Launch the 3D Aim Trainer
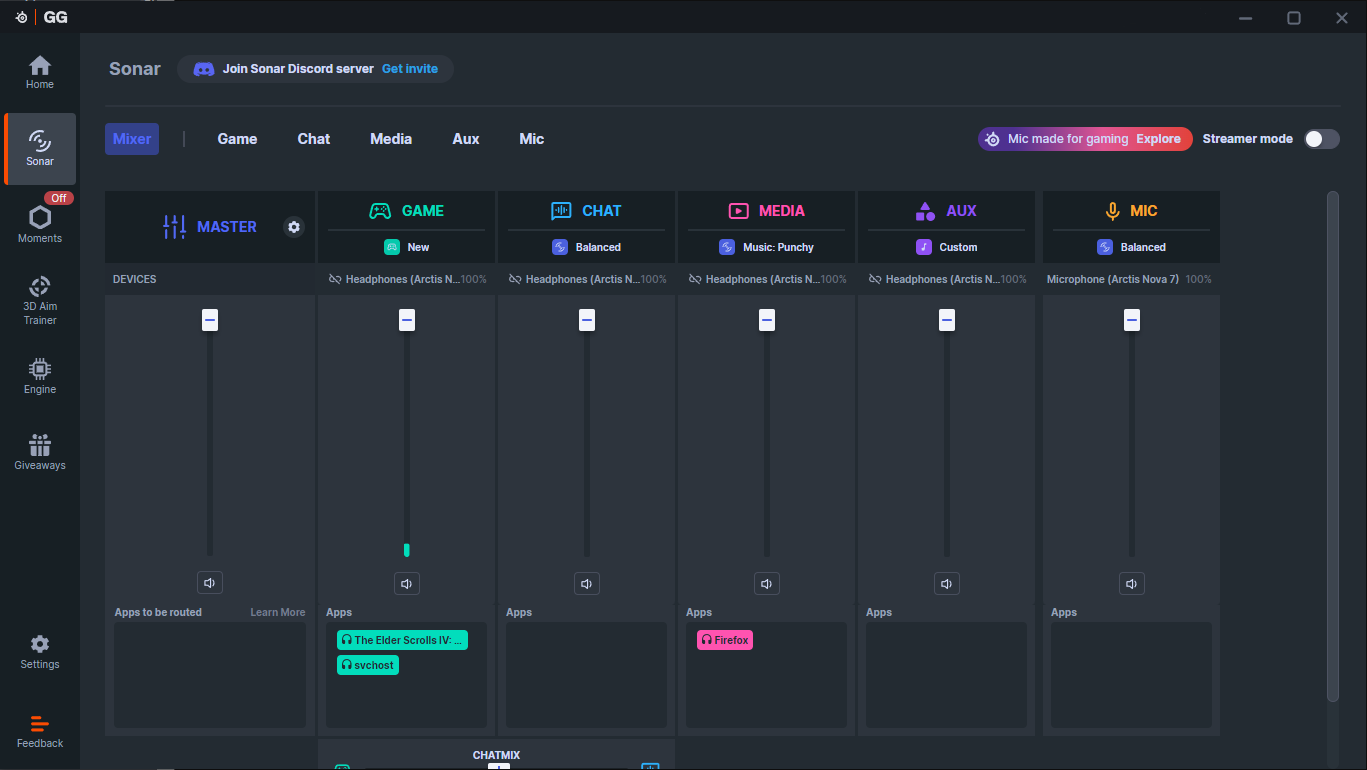This screenshot has width=1367, height=770. (40, 300)
